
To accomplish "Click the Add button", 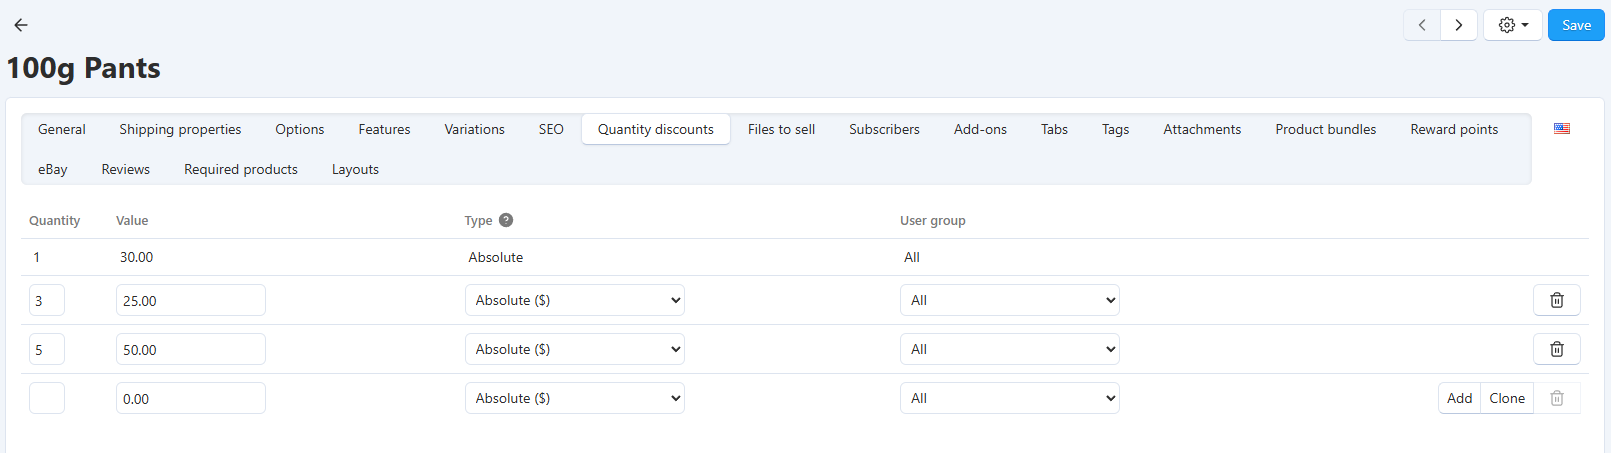I will point(1460,398).
